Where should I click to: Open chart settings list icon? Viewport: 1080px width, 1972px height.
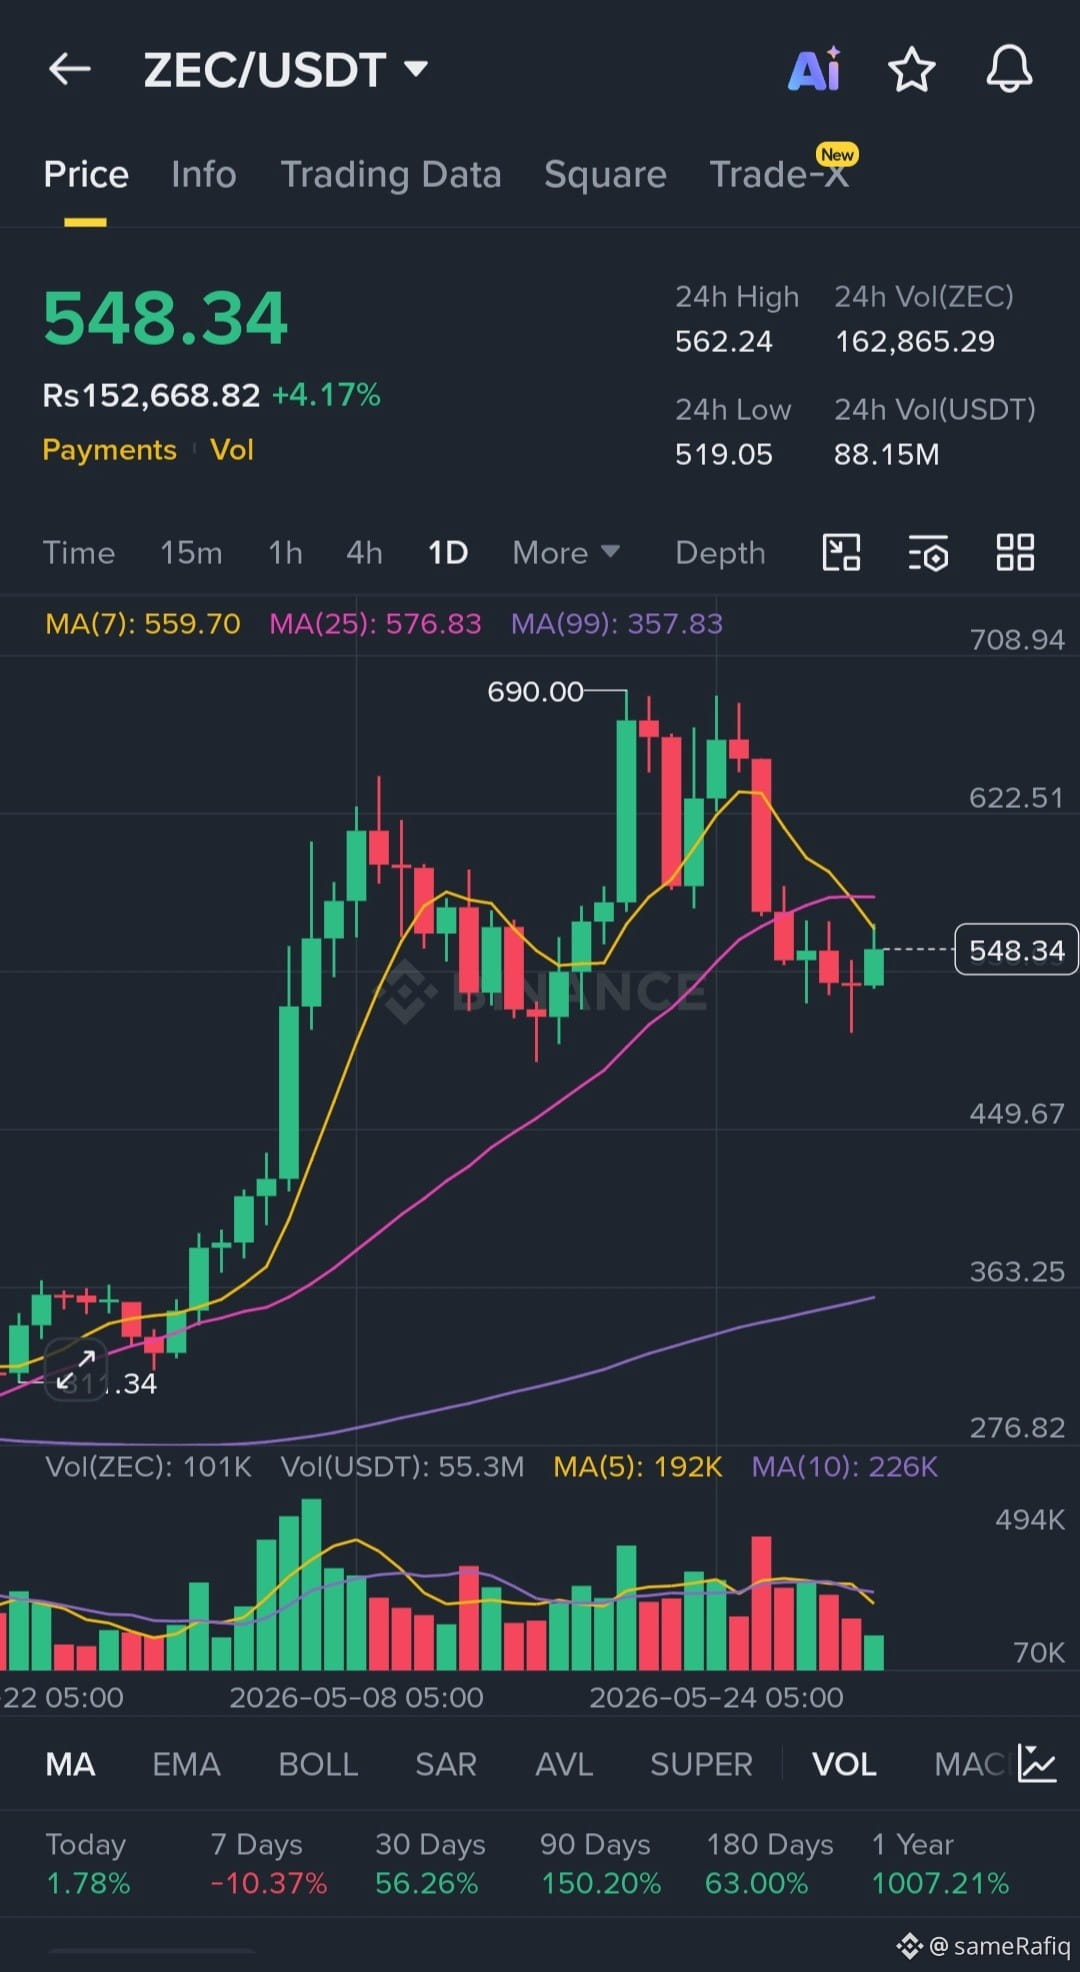click(x=928, y=552)
